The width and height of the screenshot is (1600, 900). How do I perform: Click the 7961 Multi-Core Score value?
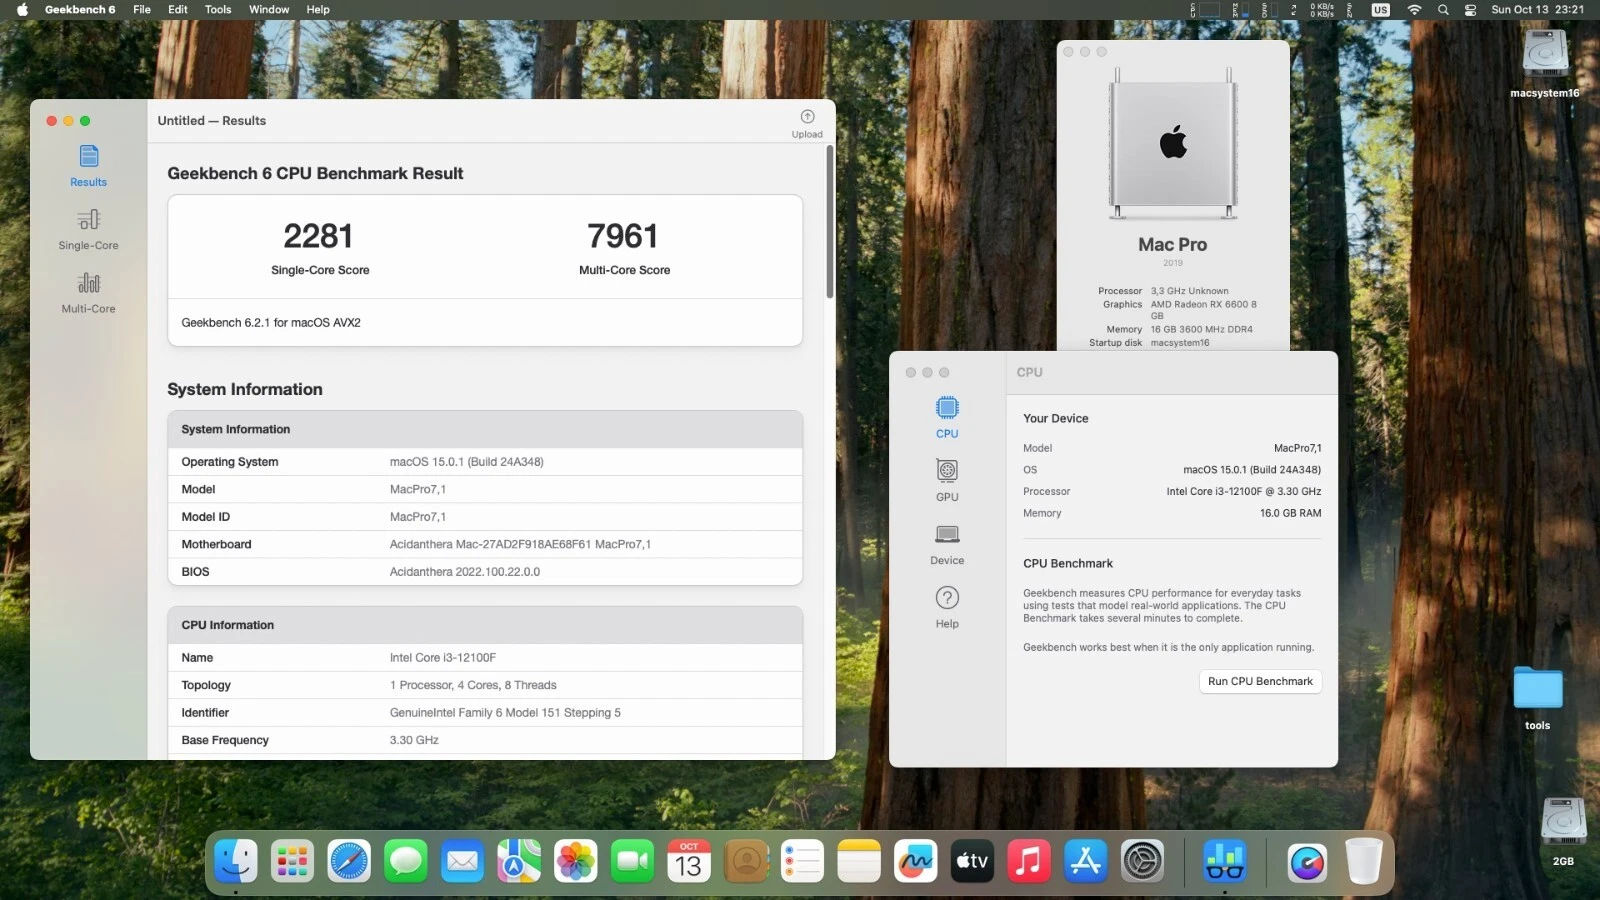point(622,236)
